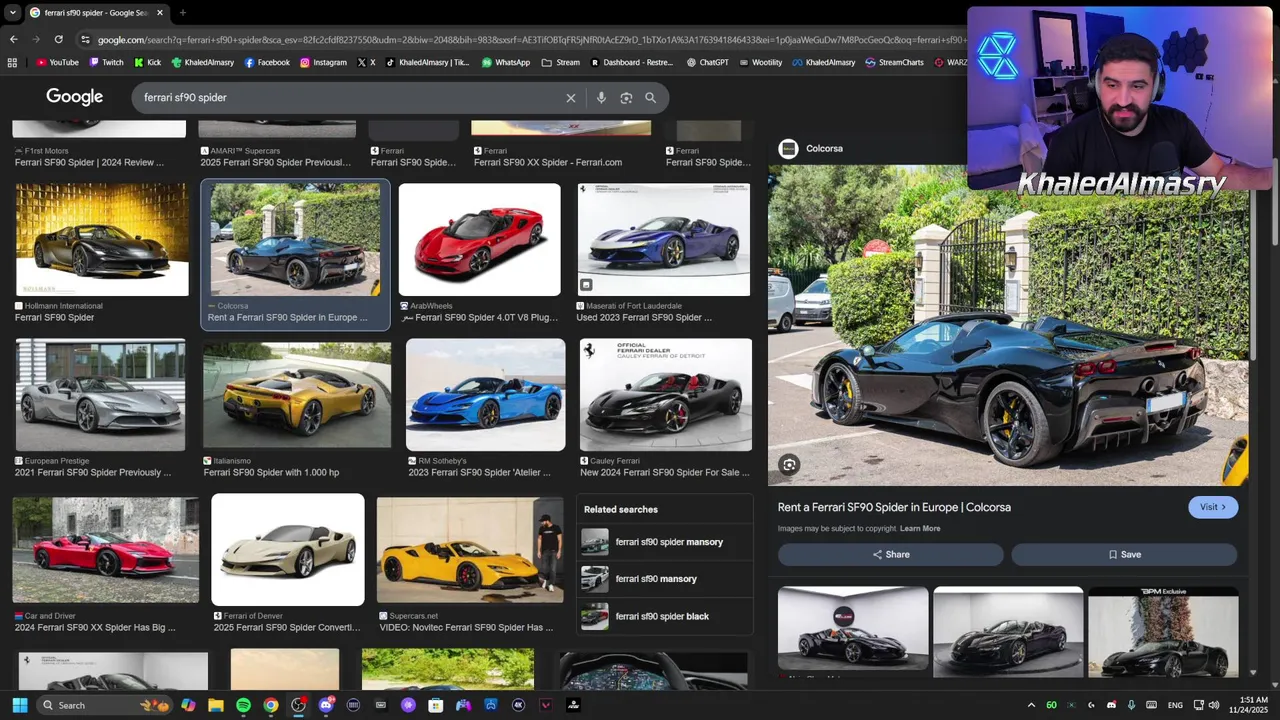Open BPM Exclusive black Ferrari related thumbnail

pos(1163,632)
